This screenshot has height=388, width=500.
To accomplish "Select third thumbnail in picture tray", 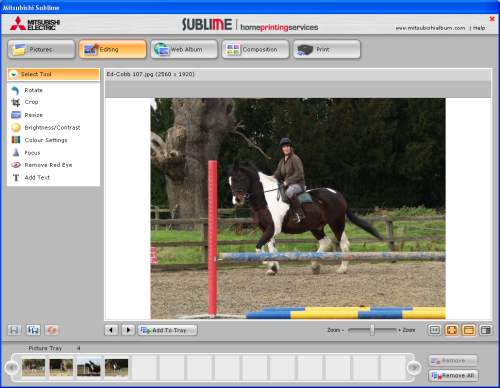I will click(89, 368).
